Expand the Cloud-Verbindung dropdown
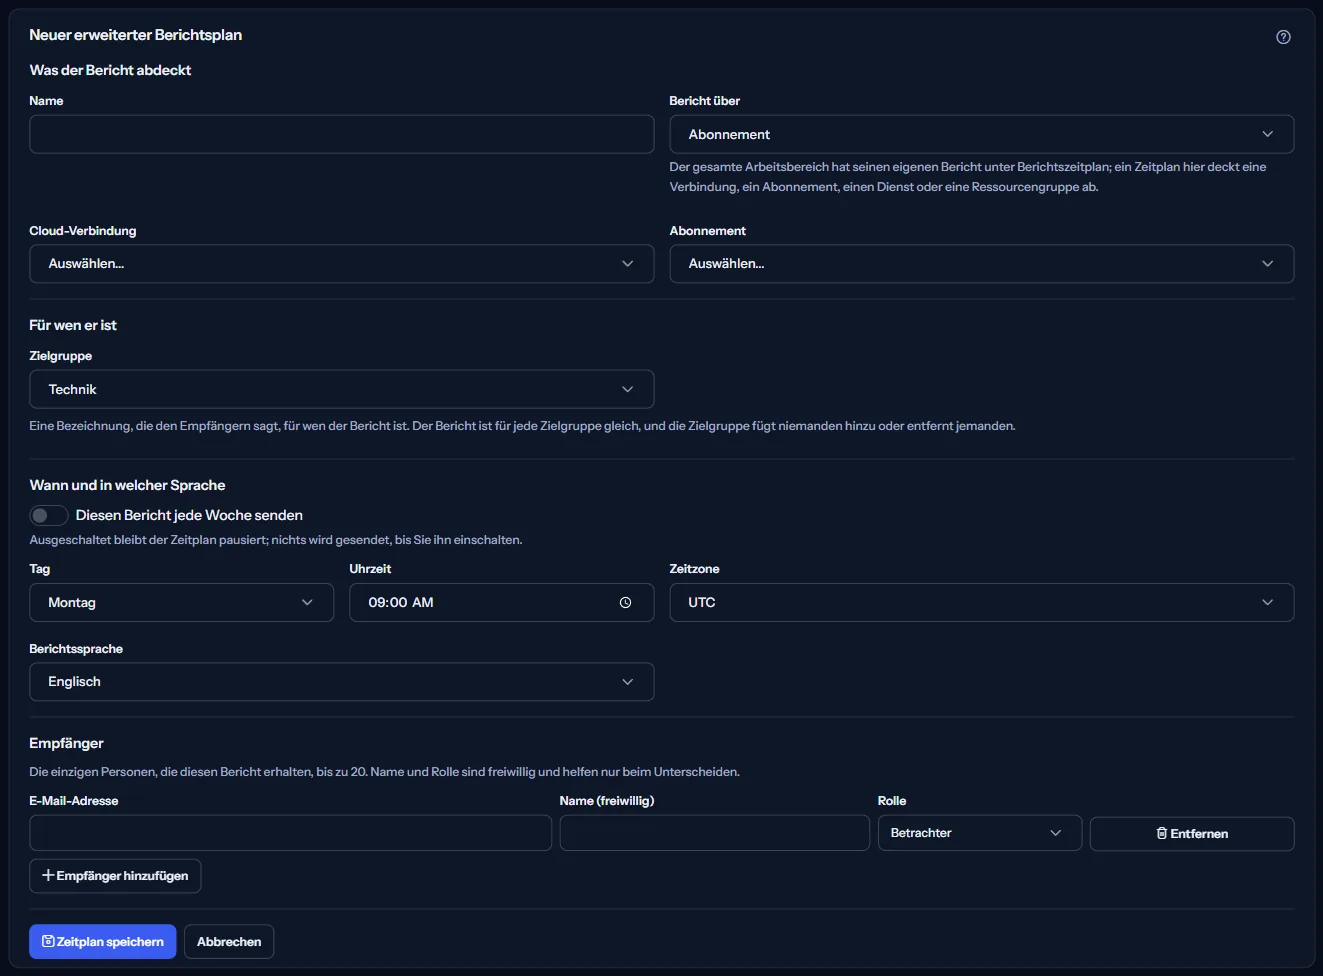The width and height of the screenshot is (1323, 976). coord(341,264)
